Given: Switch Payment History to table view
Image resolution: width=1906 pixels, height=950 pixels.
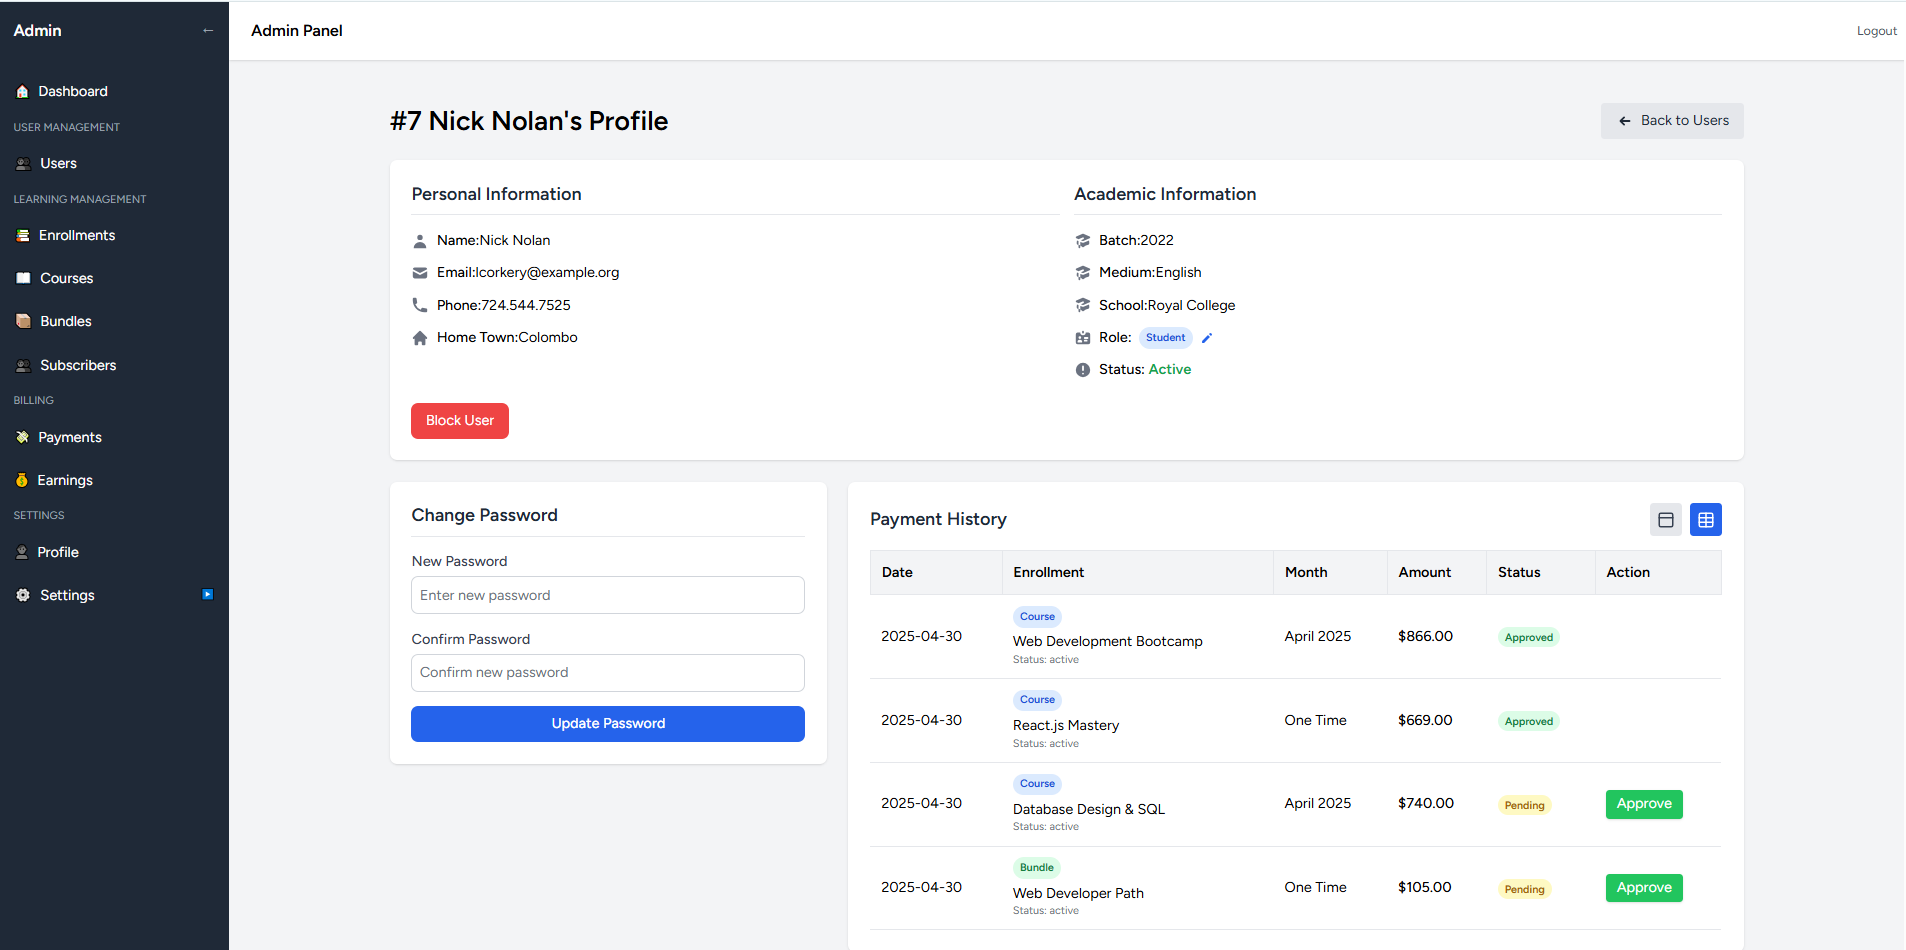Looking at the screenshot, I should point(1705,520).
